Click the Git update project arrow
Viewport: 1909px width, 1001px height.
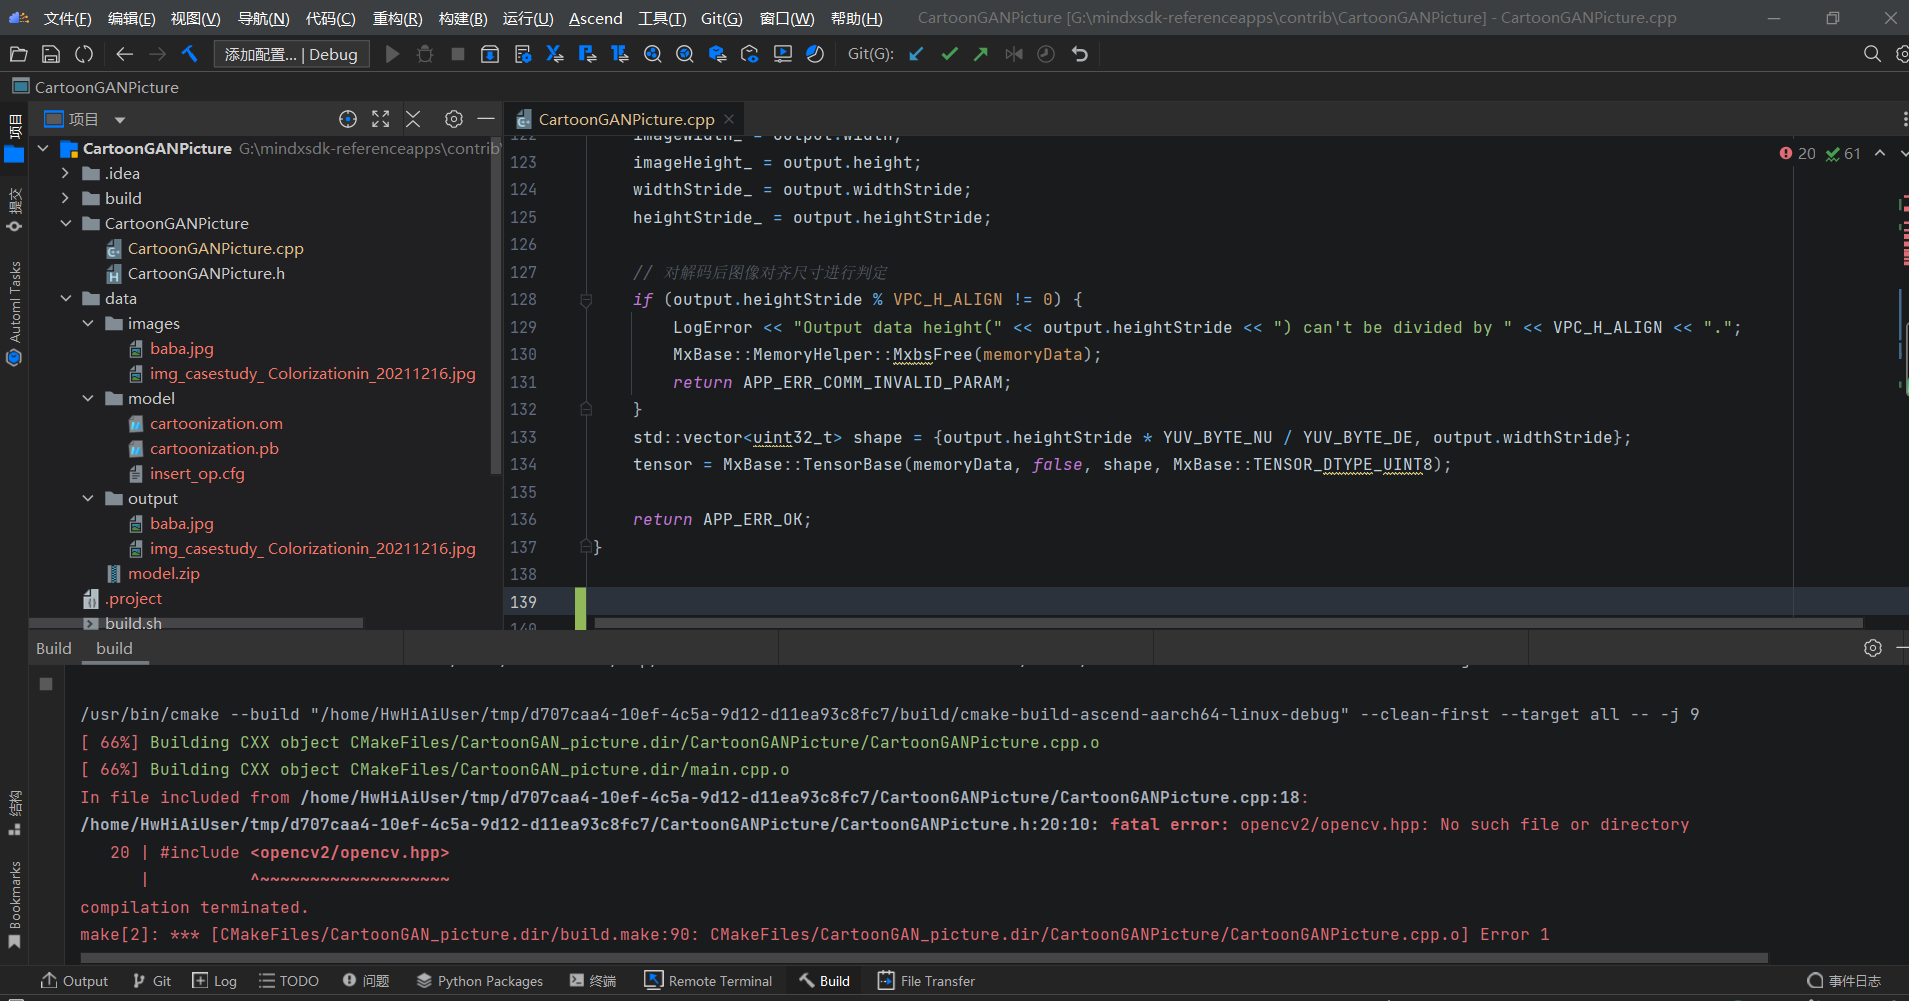916,54
